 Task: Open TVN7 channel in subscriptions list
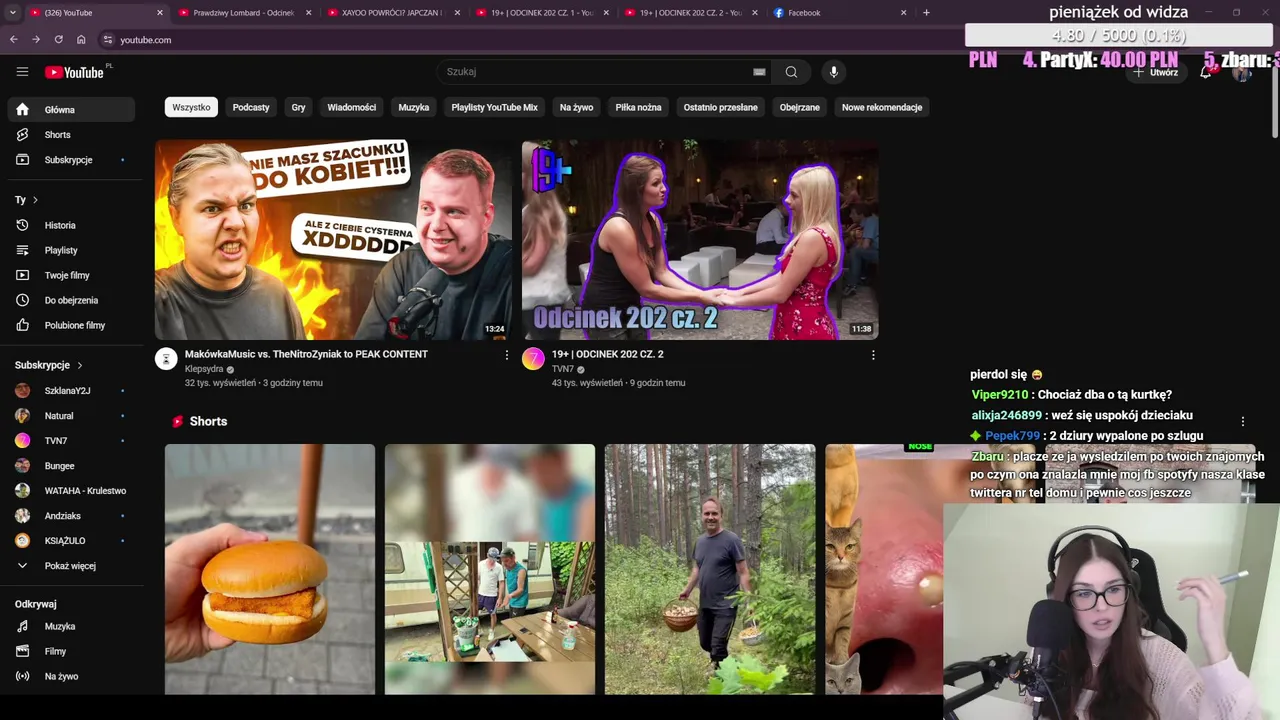(71, 441)
